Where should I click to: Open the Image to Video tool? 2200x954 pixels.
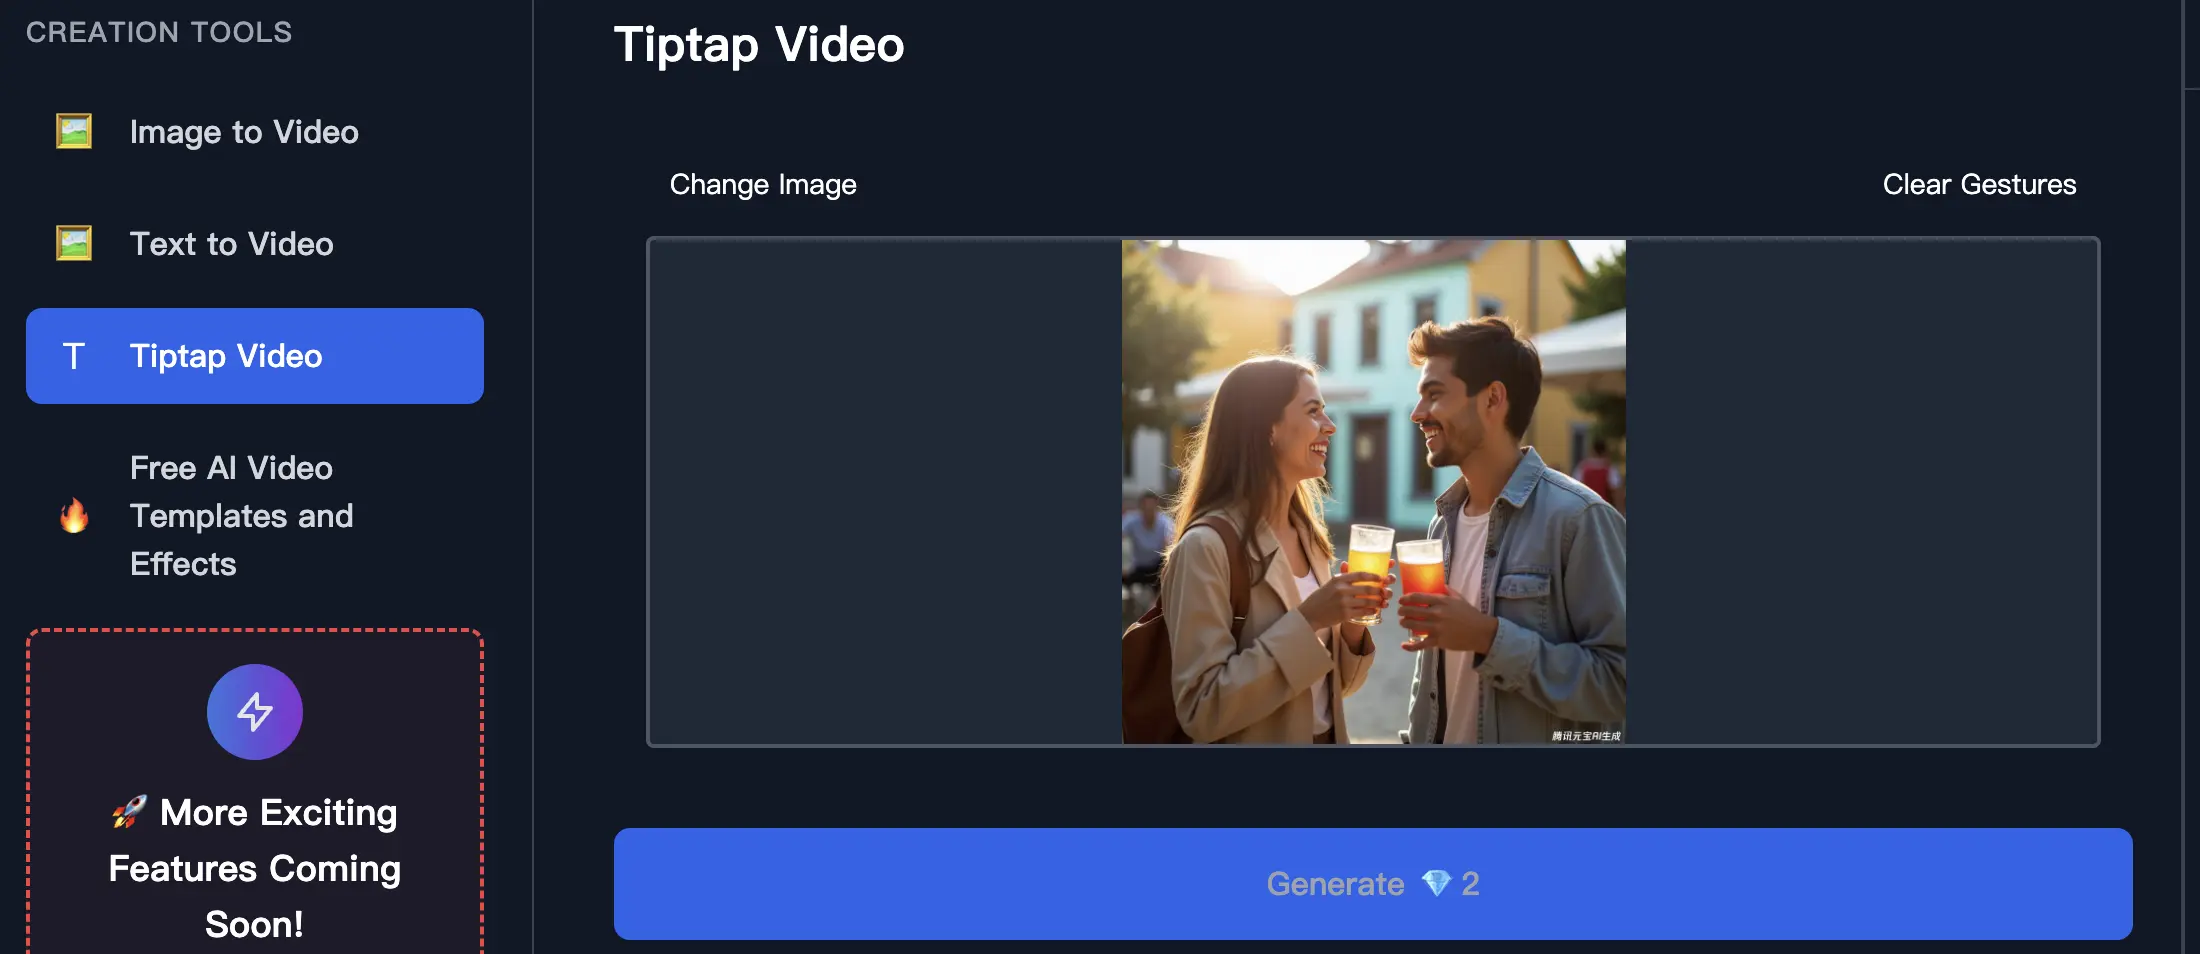tap(243, 131)
